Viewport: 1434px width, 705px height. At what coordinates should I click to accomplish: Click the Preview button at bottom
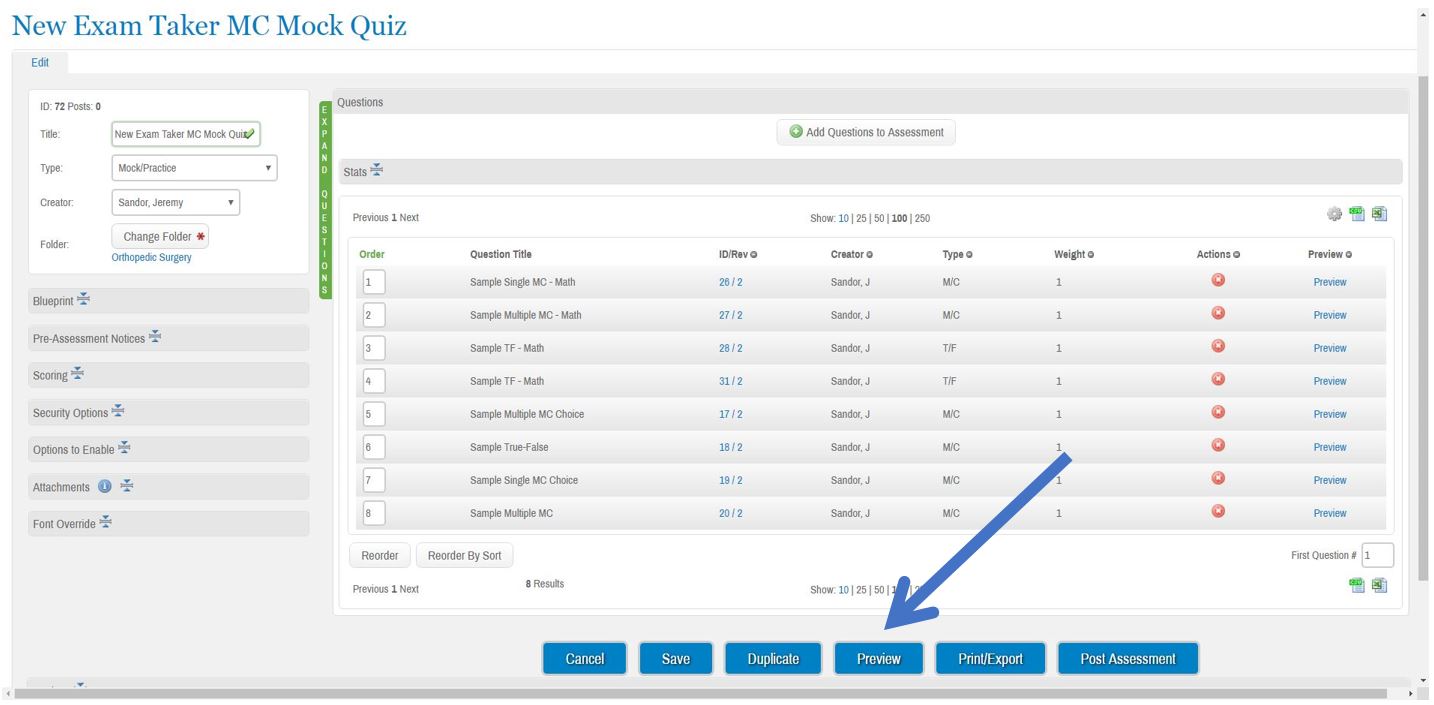point(879,659)
